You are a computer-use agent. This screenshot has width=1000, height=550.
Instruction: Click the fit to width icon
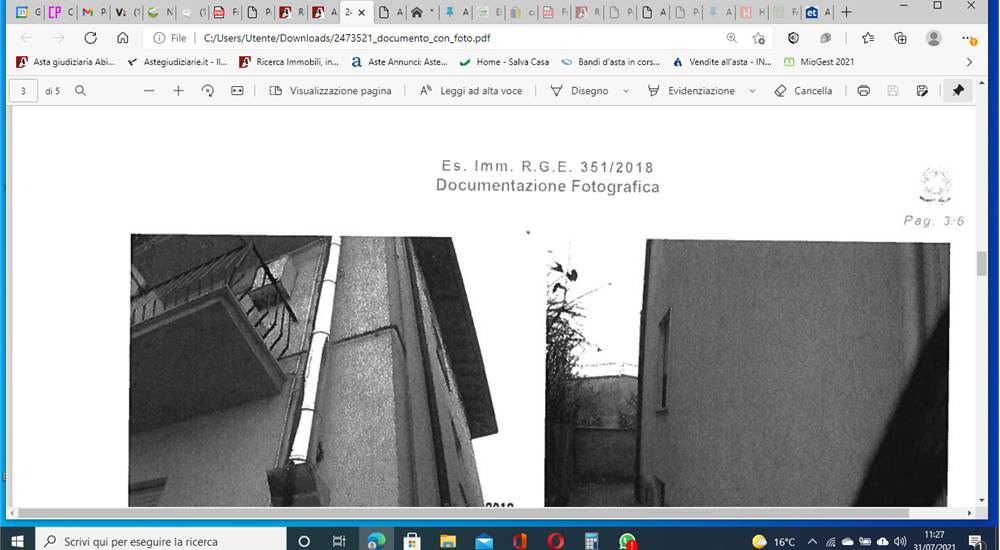(x=237, y=91)
